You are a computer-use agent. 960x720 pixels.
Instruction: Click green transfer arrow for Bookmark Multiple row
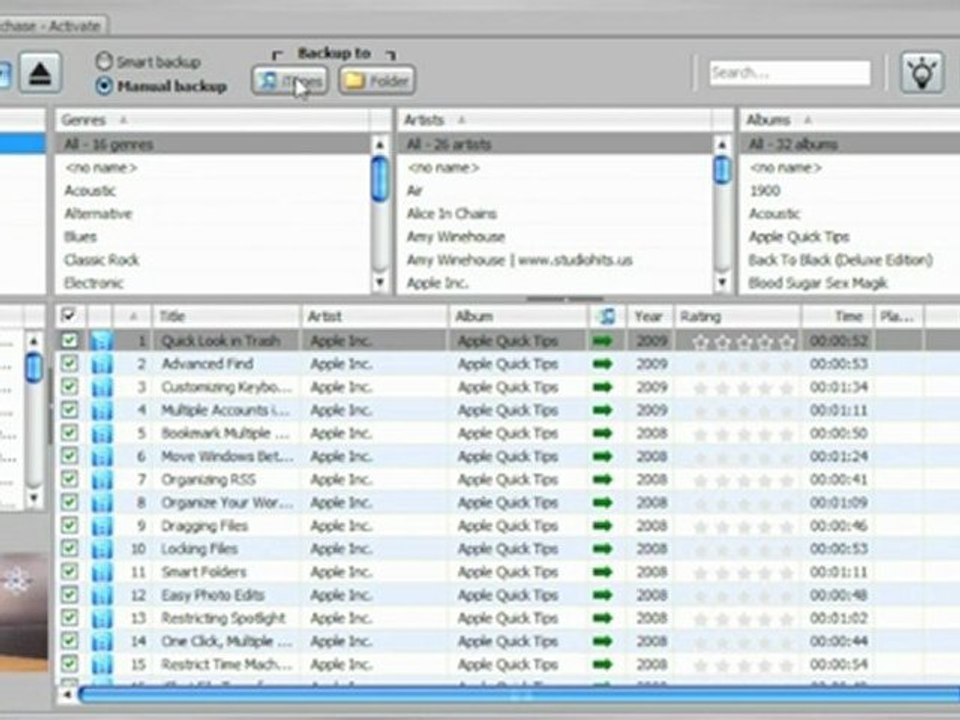tap(603, 433)
